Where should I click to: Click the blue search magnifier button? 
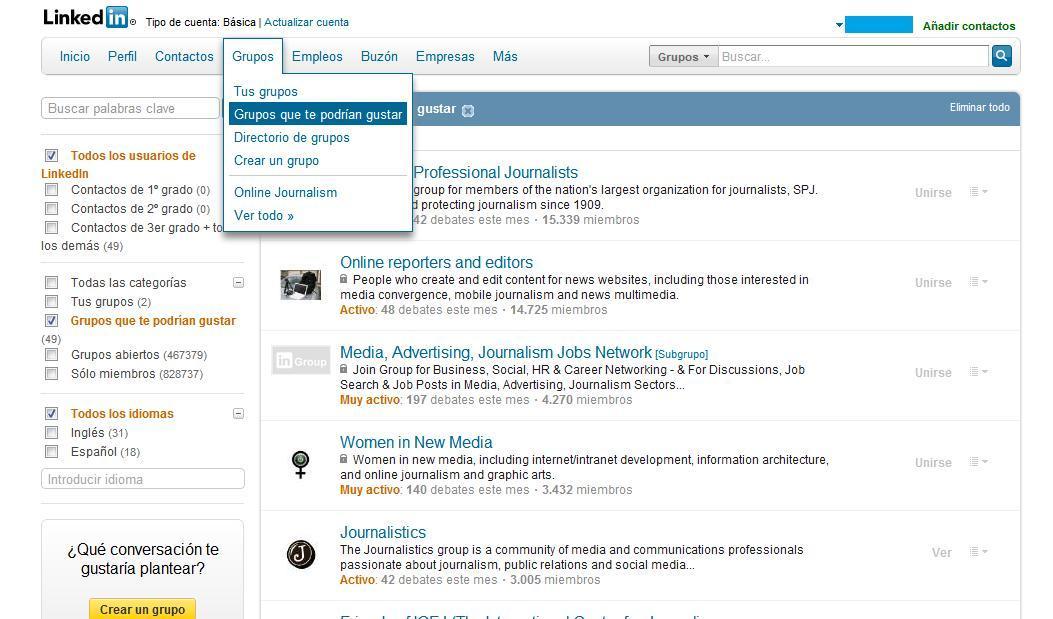click(1001, 57)
